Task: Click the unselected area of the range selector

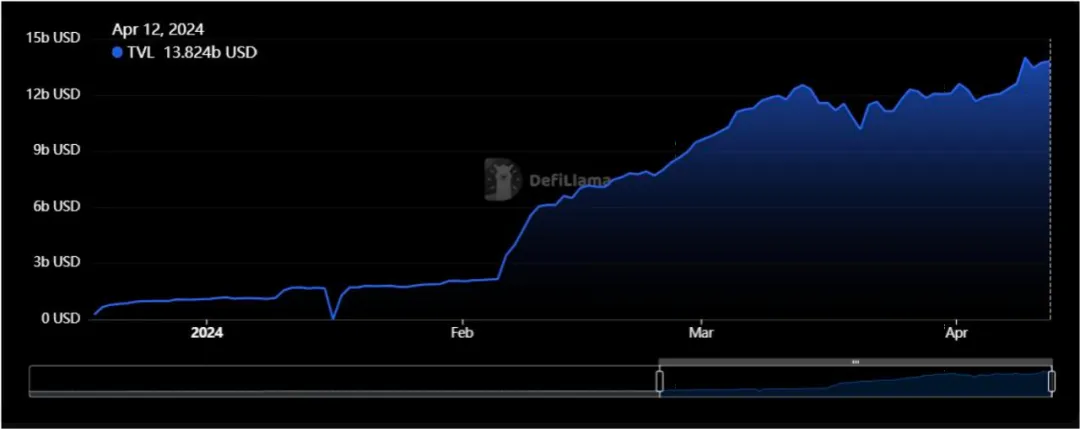Action: pyautogui.click(x=344, y=381)
